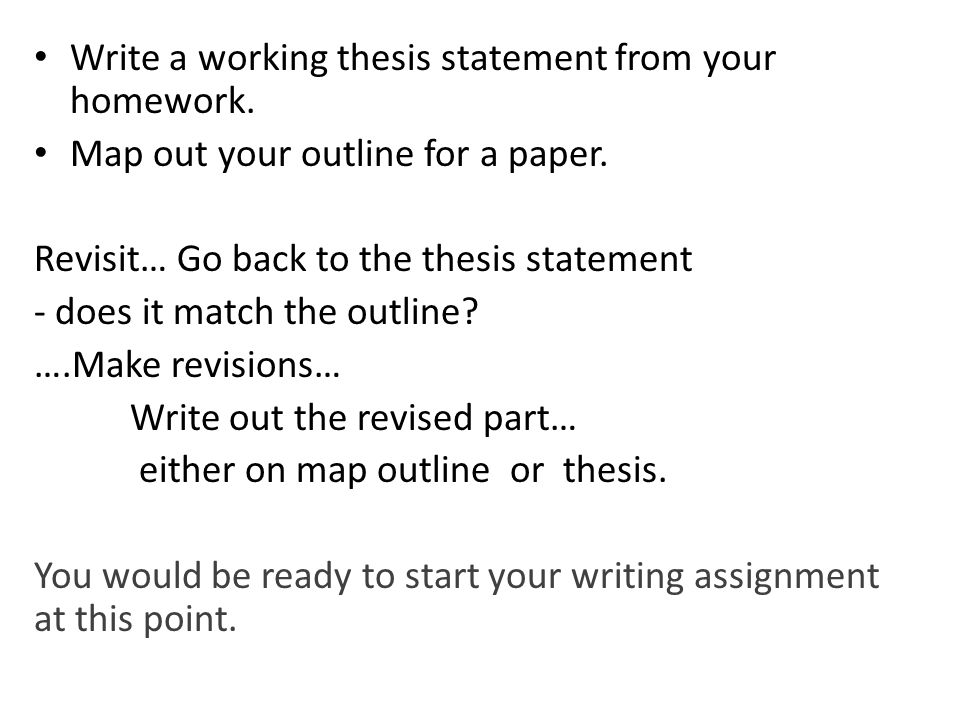Image resolution: width=960 pixels, height=720 pixels.
Task: Click the 'Write out the revised part…' line
Action: point(353,418)
